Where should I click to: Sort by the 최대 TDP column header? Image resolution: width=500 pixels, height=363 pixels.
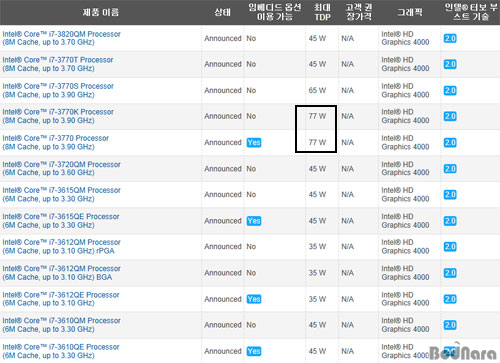(322, 12)
